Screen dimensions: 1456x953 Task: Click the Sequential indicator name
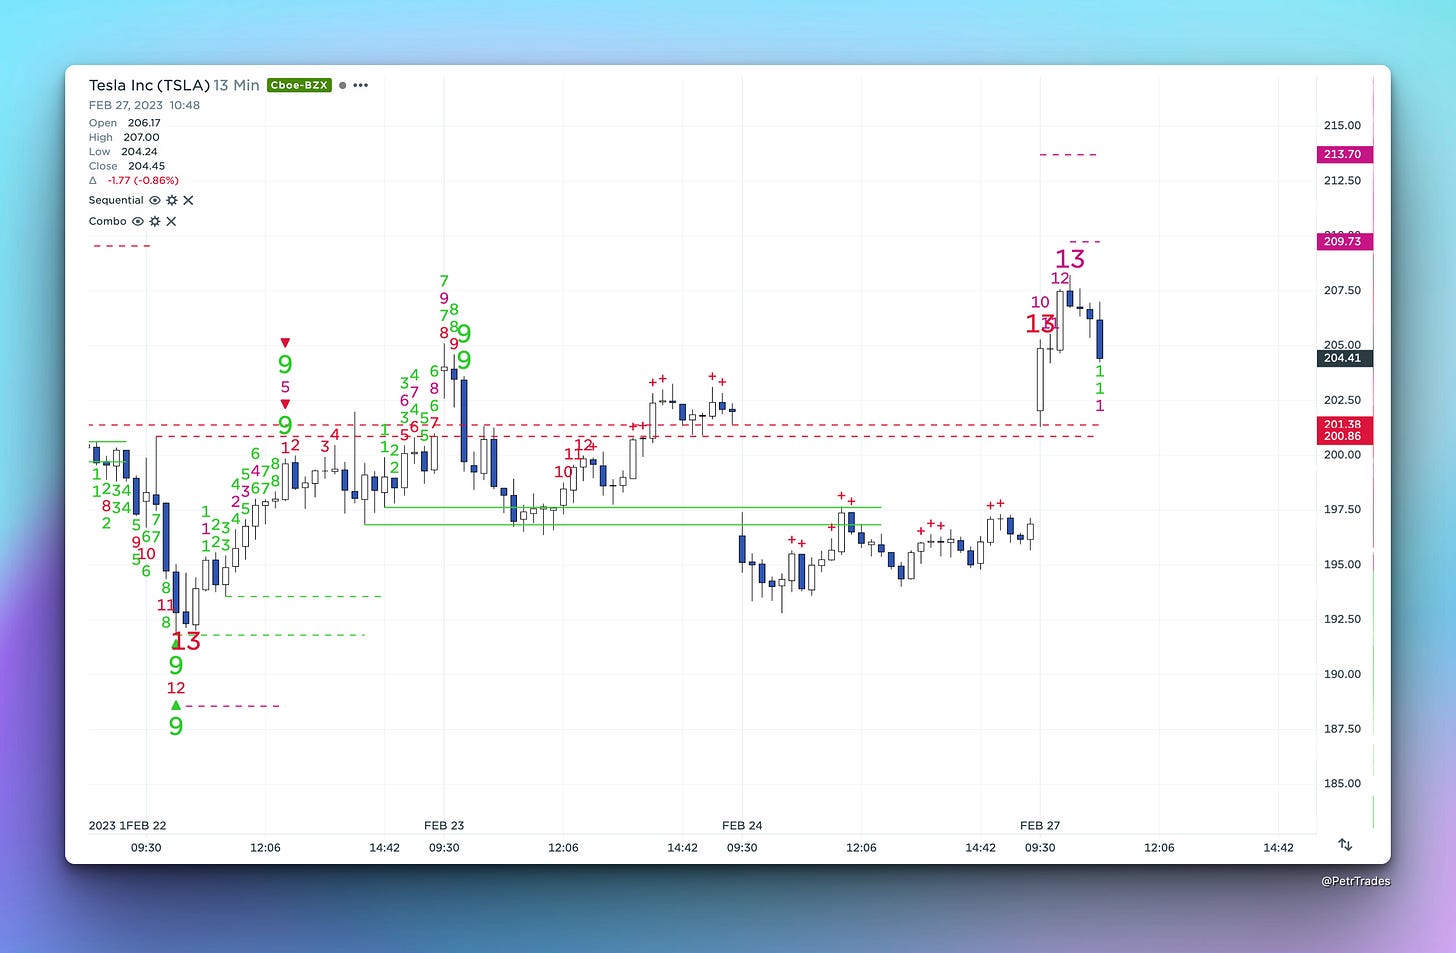tap(116, 200)
